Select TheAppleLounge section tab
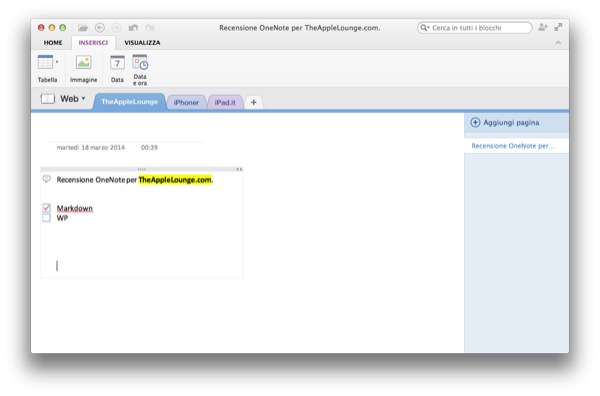Screen dimensions: 600x396 129,102
